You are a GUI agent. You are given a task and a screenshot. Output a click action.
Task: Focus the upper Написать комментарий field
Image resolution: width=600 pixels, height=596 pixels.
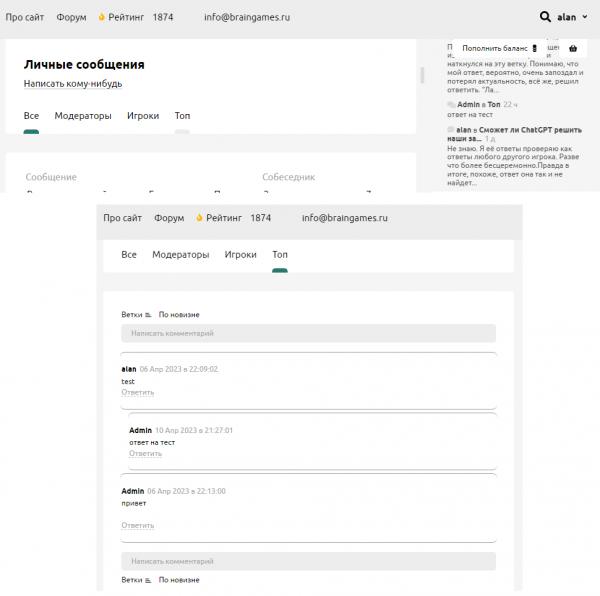pyautogui.click(x=308, y=333)
